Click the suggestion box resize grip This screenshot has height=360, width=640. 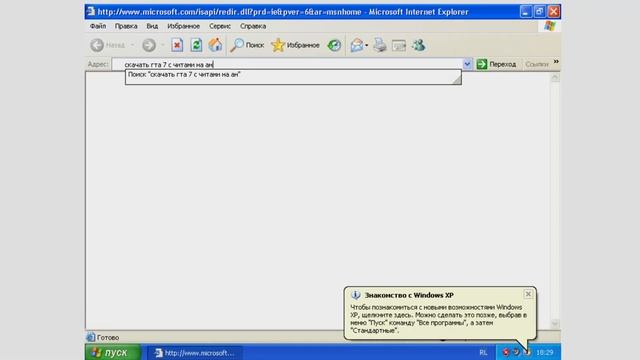[457, 80]
